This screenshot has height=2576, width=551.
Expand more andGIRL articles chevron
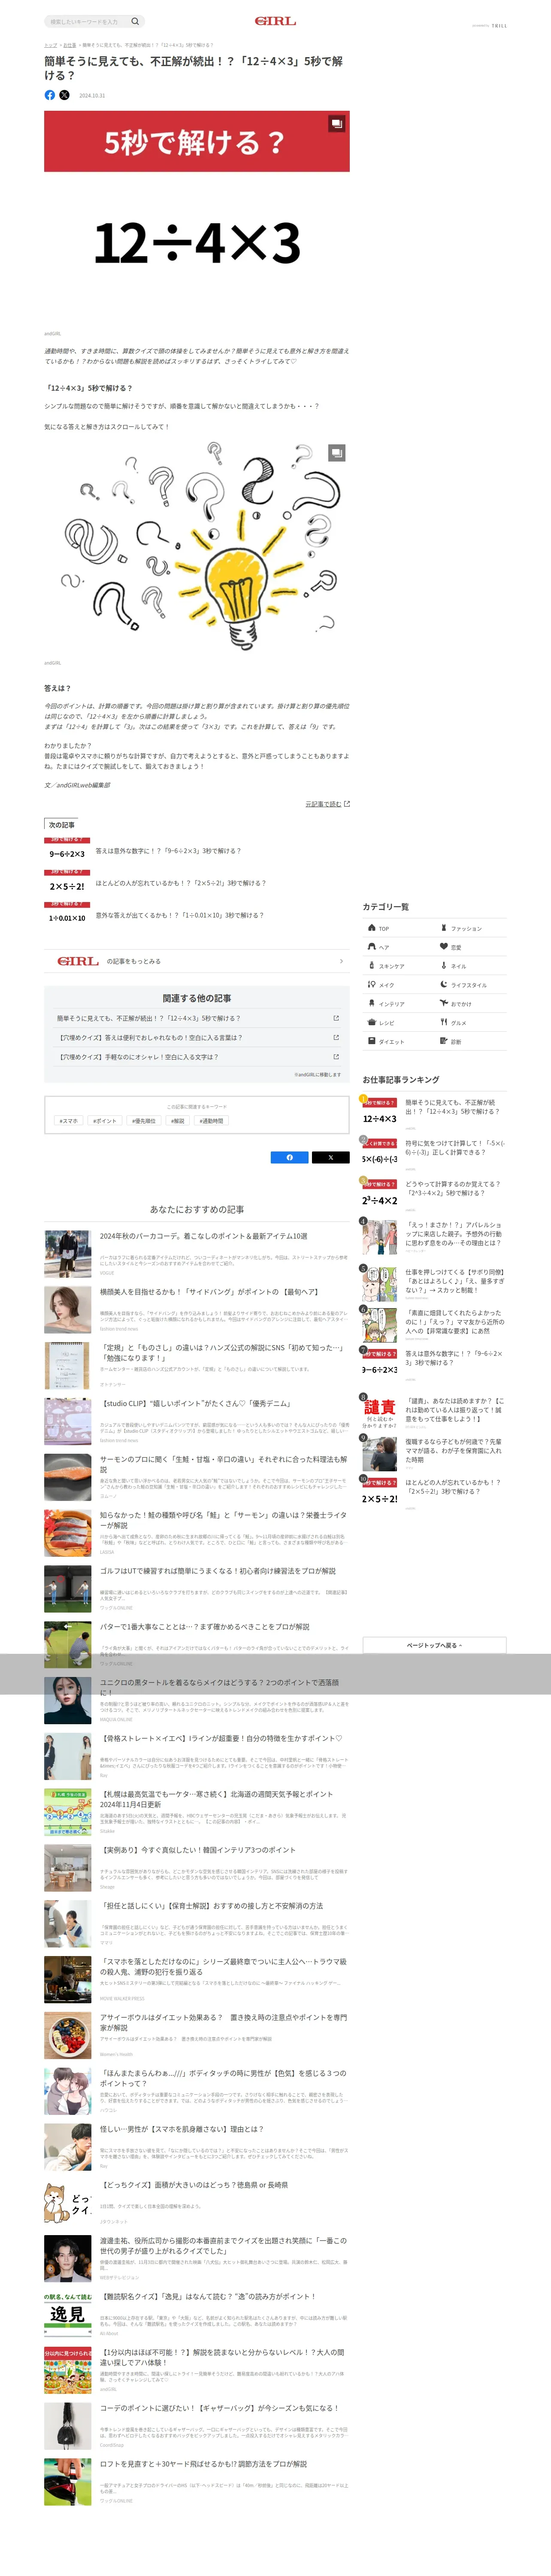click(x=341, y=961)
